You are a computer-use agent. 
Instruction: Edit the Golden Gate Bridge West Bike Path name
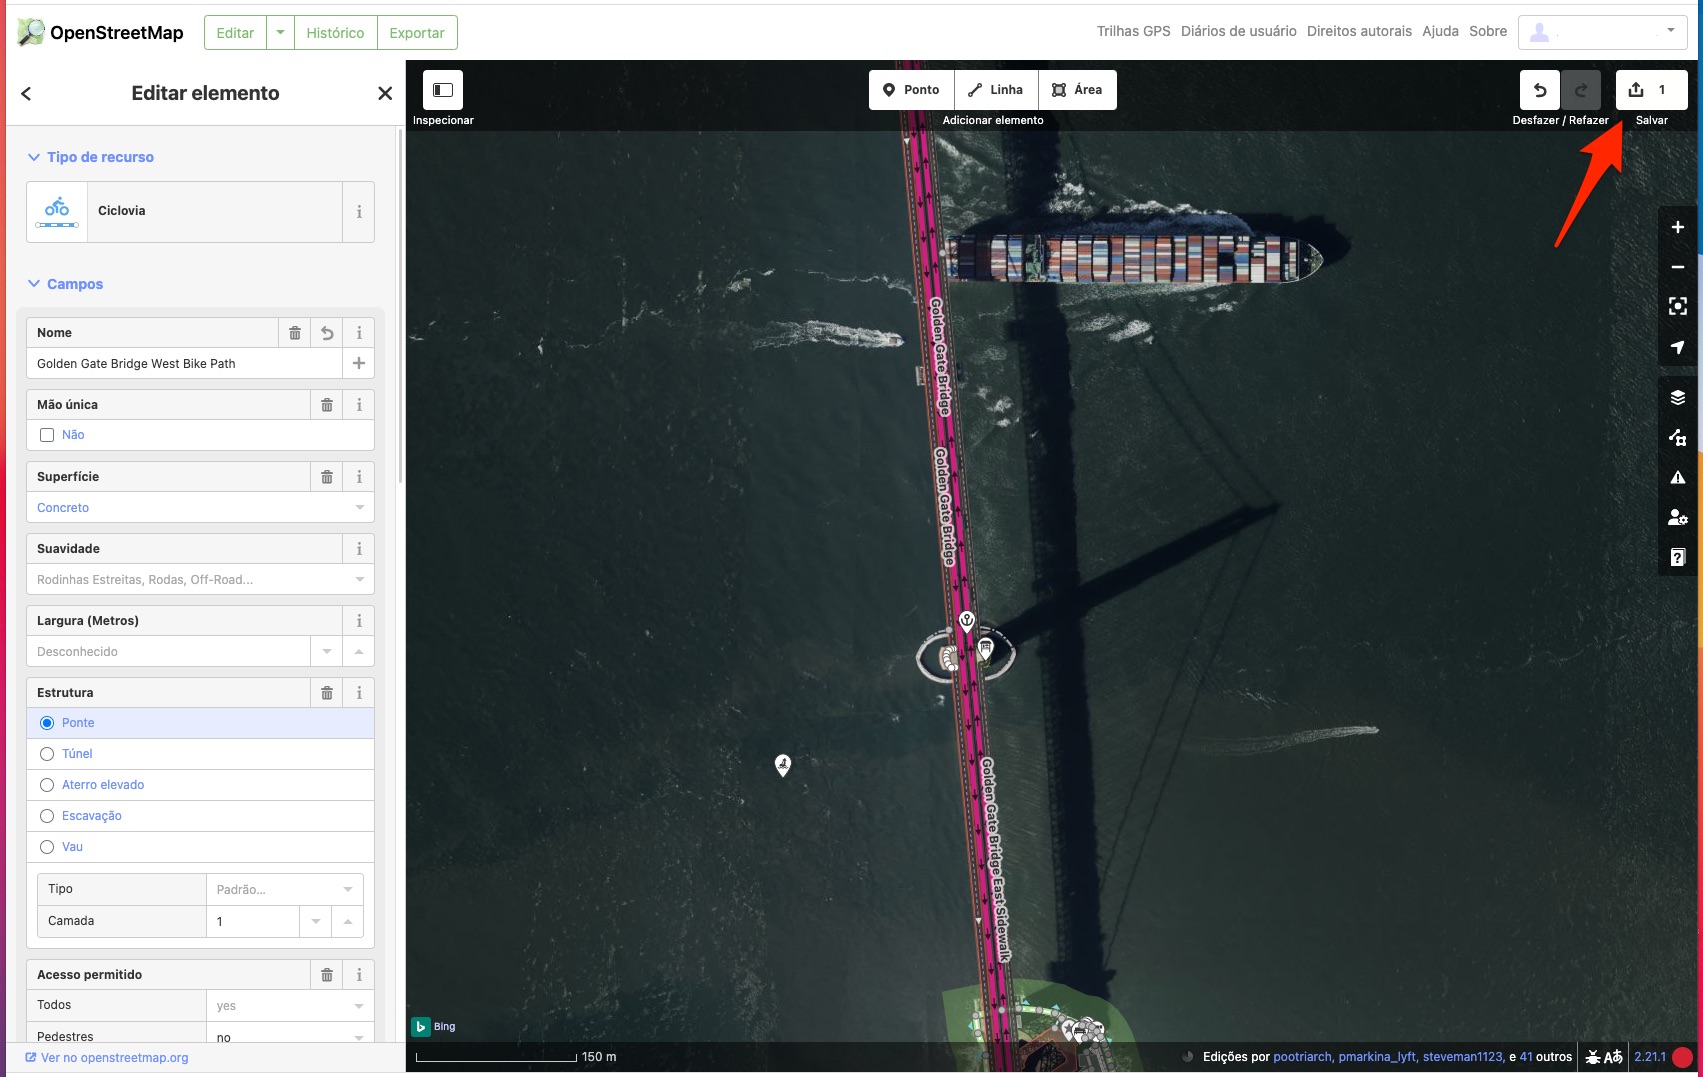[185, 363]
